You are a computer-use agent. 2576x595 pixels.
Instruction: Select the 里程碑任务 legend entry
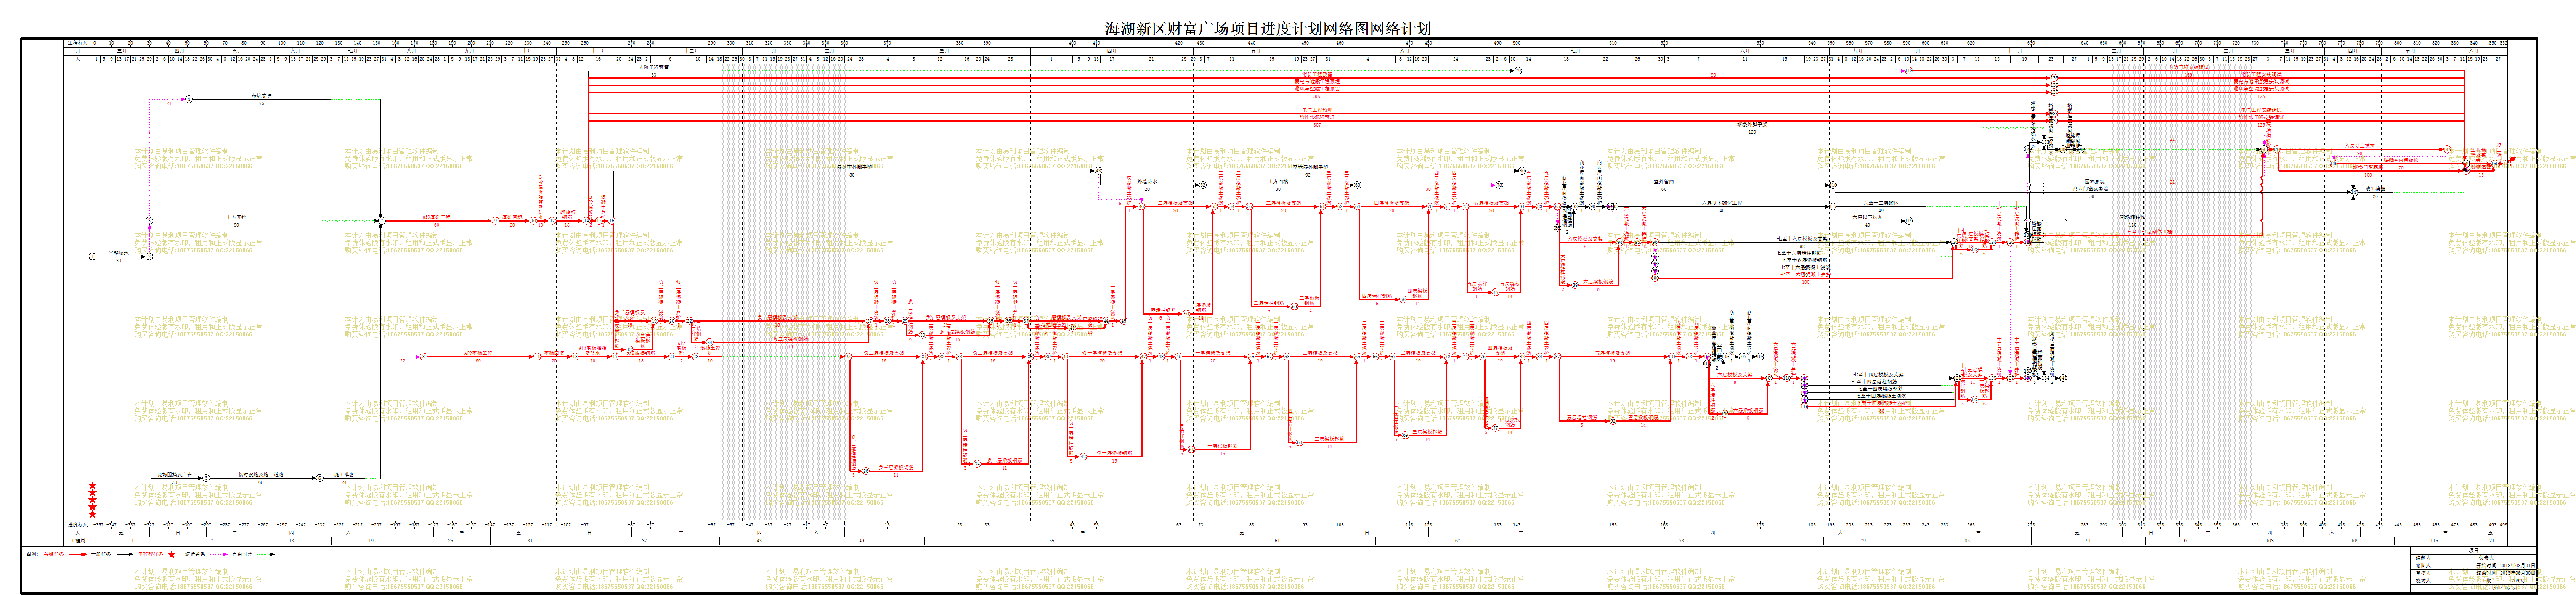(x=150, y=554)
